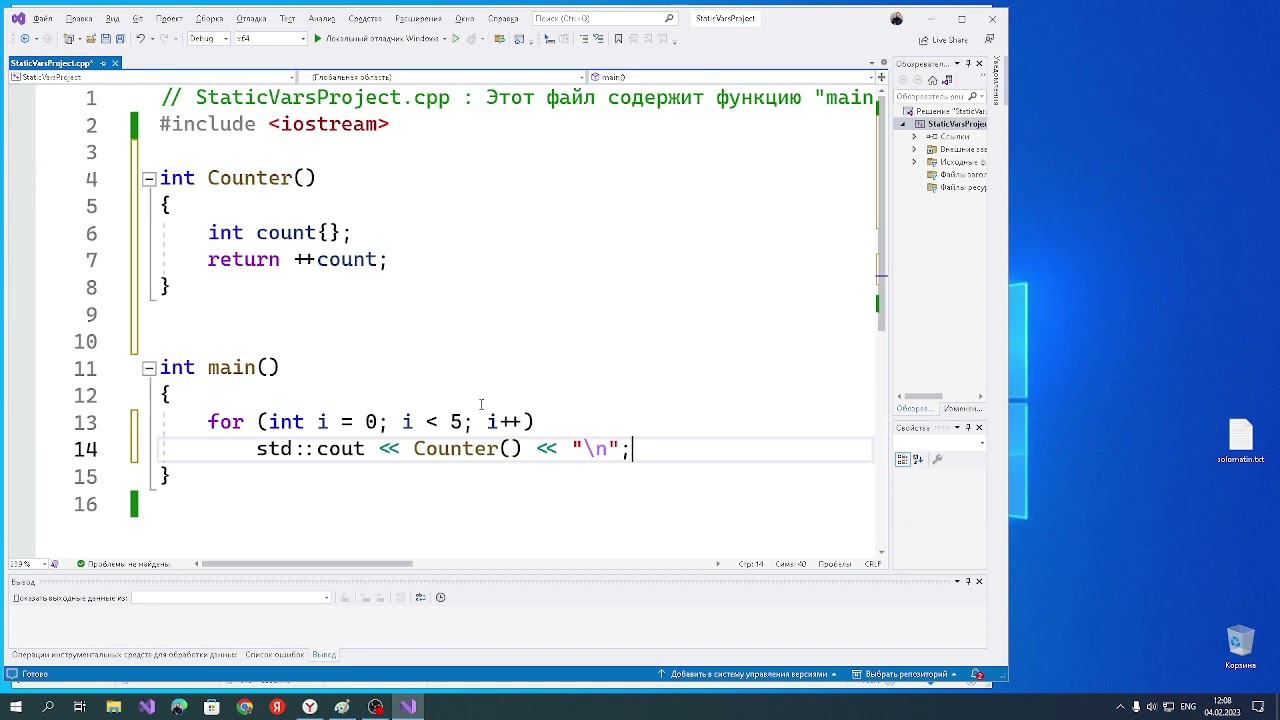Open Показать выходные данные из dropdown

[231, 598]
